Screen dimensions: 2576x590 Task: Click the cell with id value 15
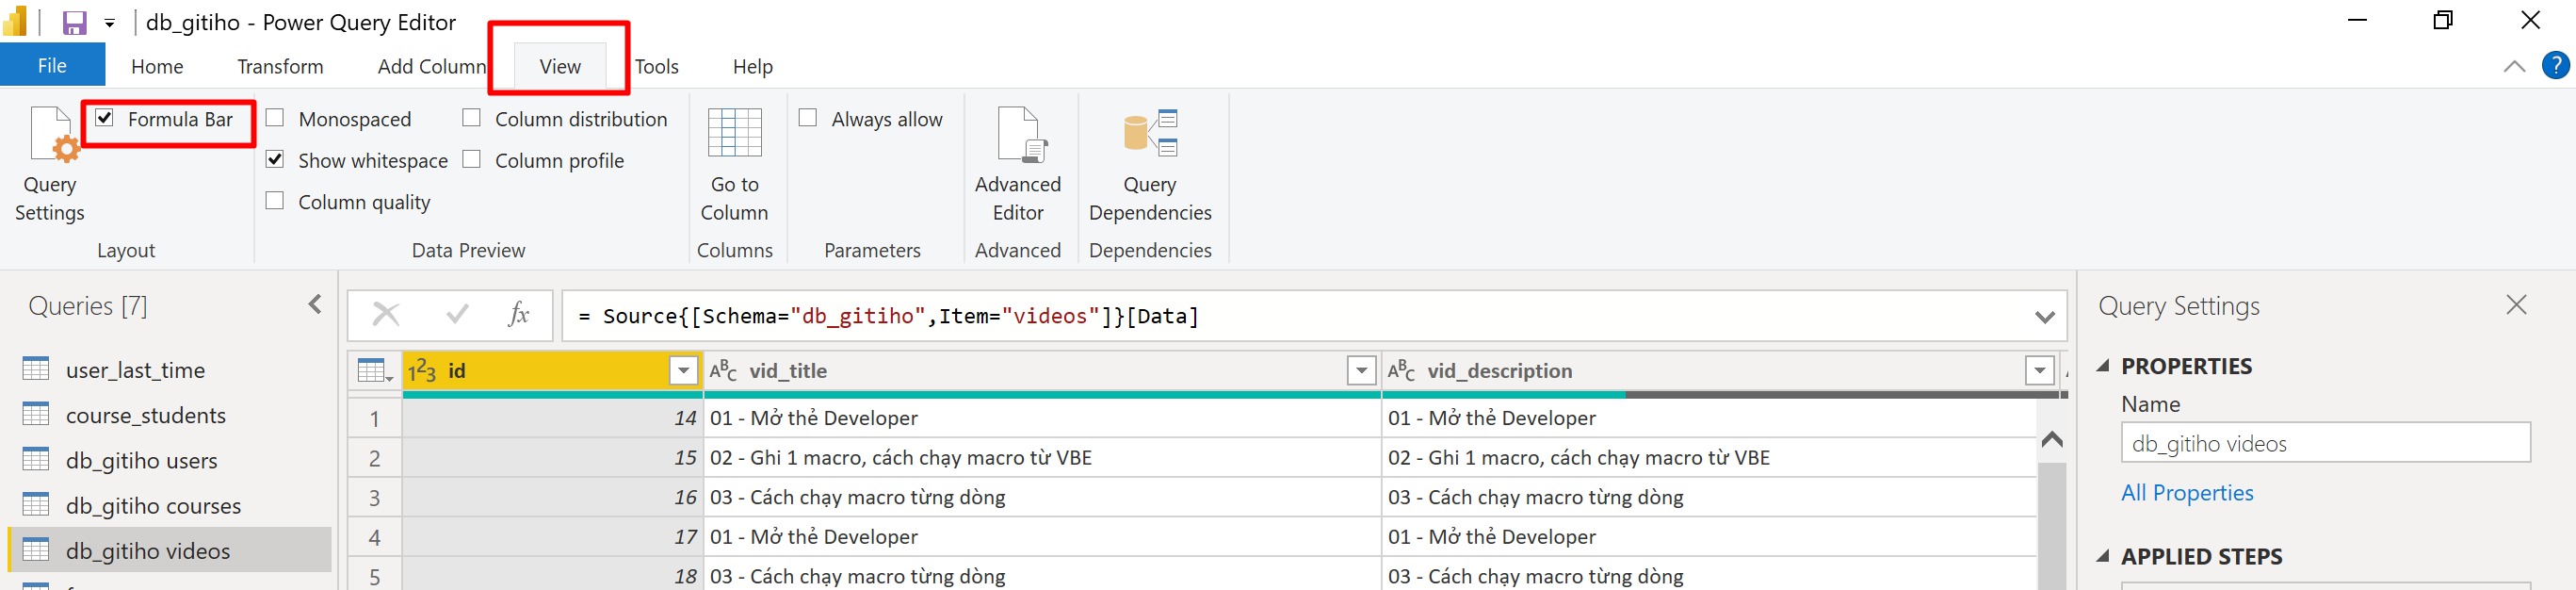553,457
